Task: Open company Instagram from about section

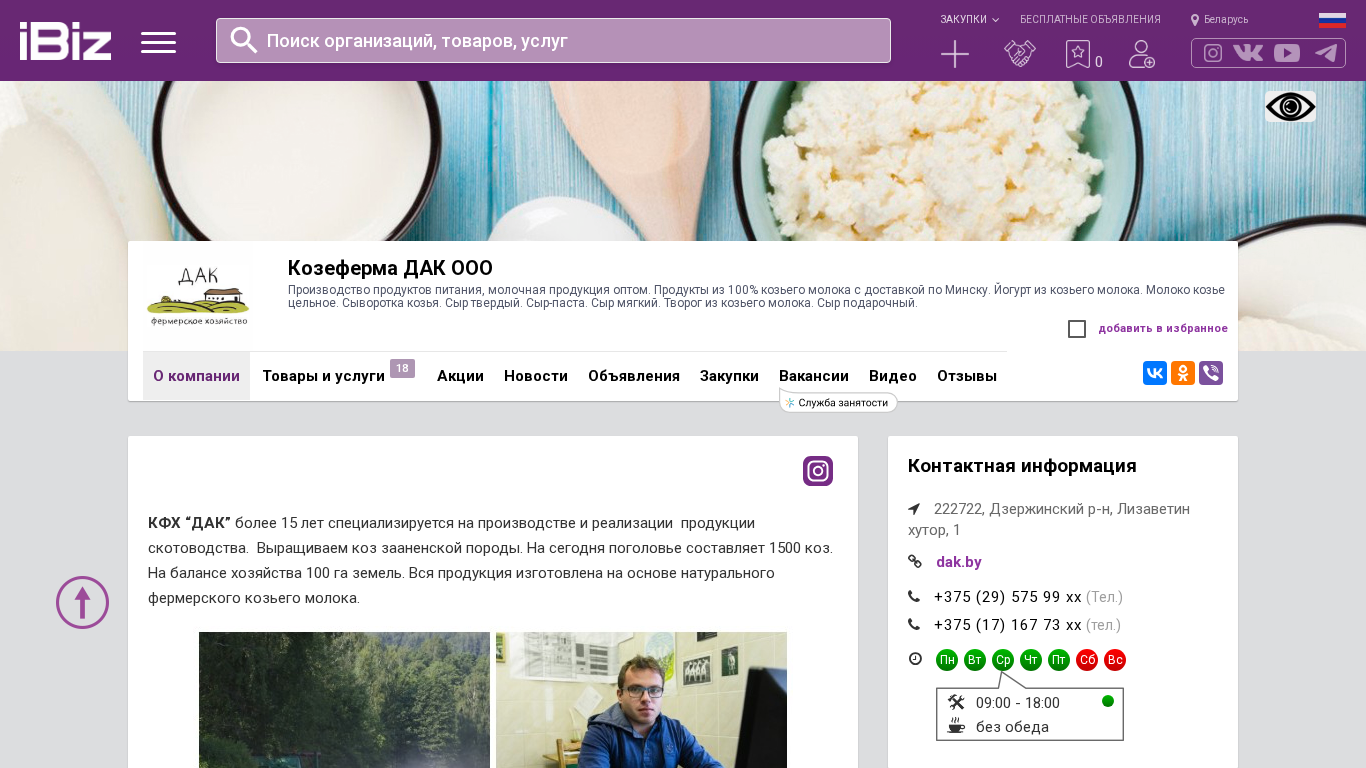Action: (x=818, y=471)
